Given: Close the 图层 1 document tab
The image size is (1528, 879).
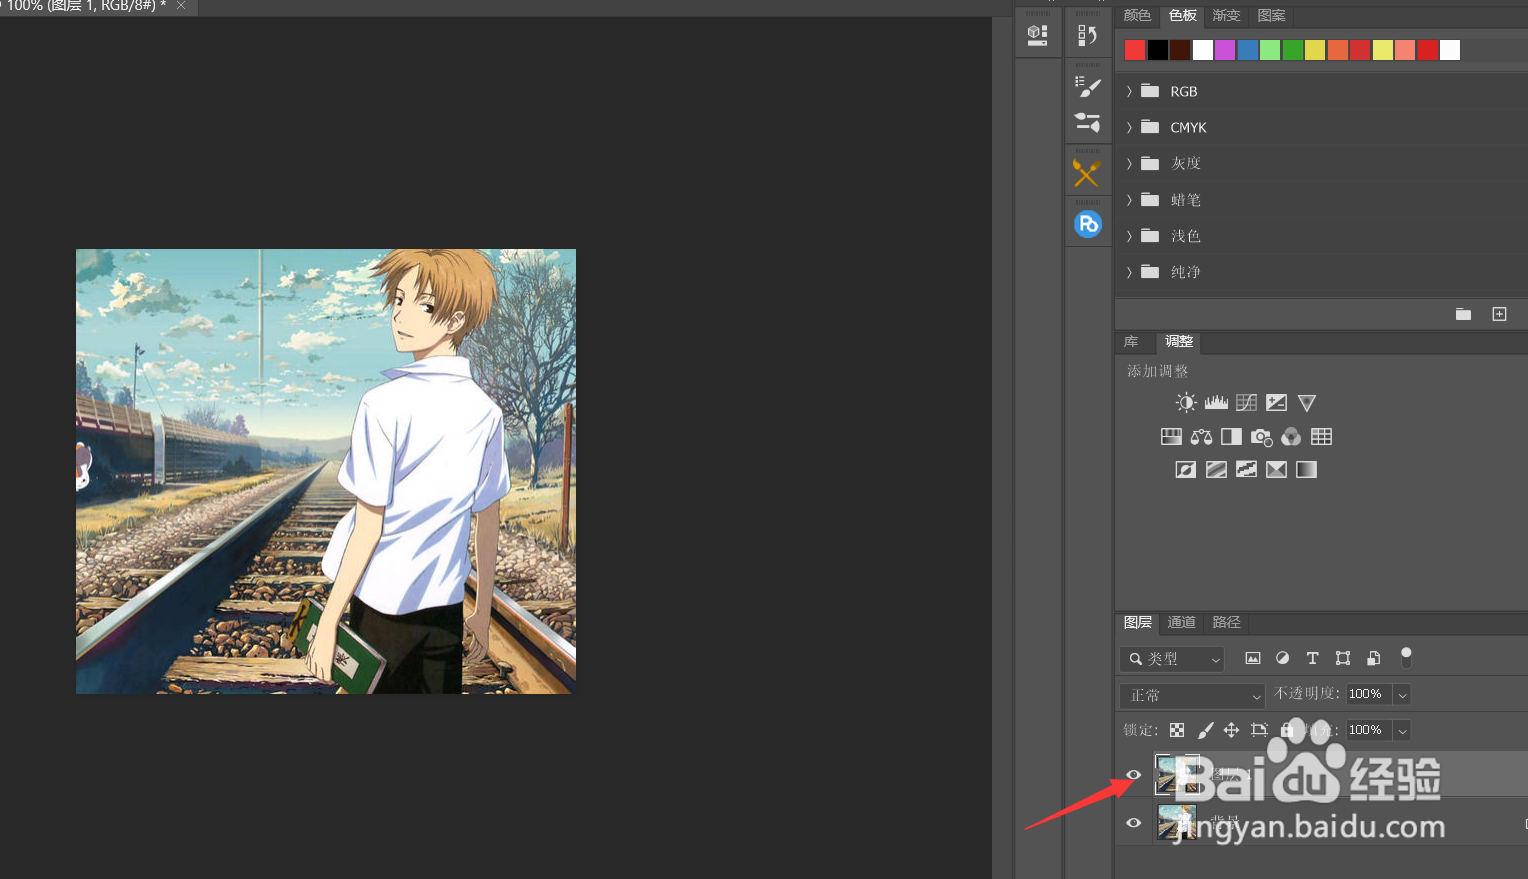Looking at the screenshot, I should (x=181, y=6).
